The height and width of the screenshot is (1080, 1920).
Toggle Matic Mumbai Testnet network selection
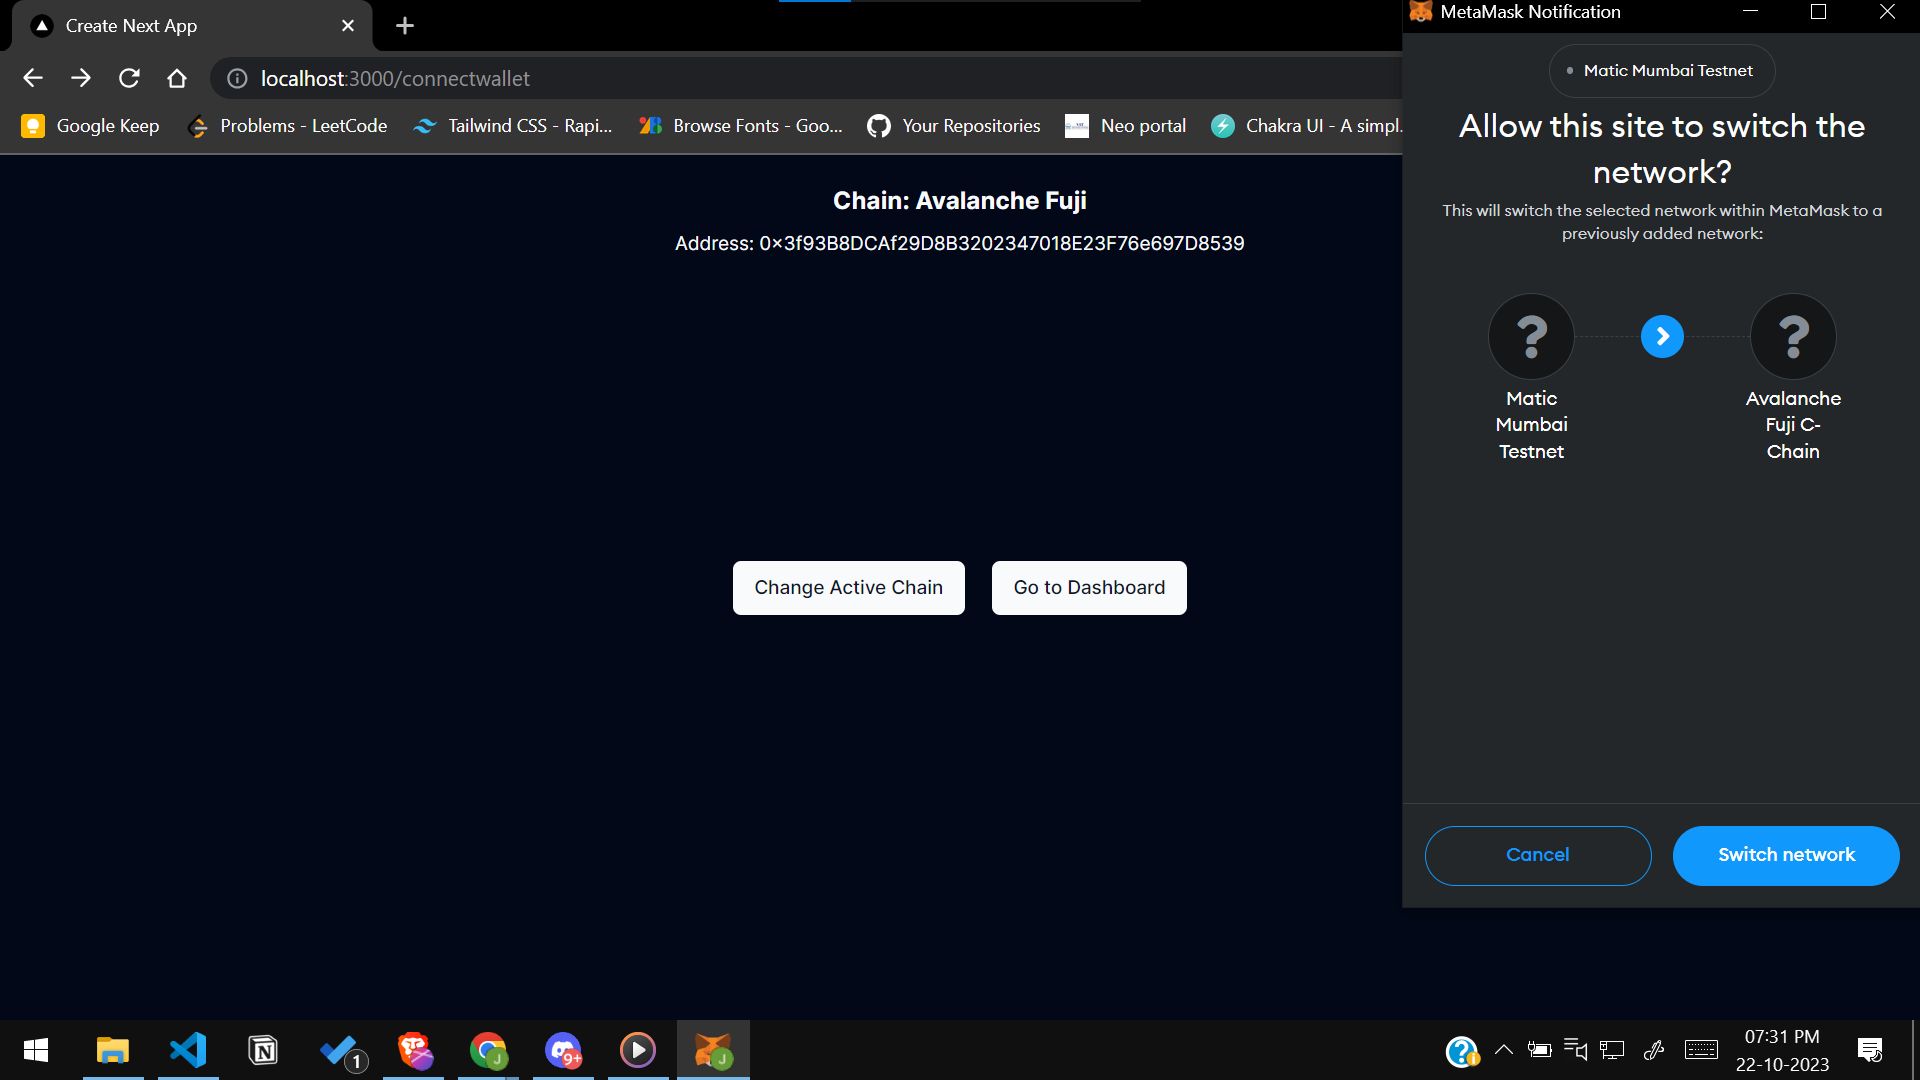click(x=1531, y=338)
